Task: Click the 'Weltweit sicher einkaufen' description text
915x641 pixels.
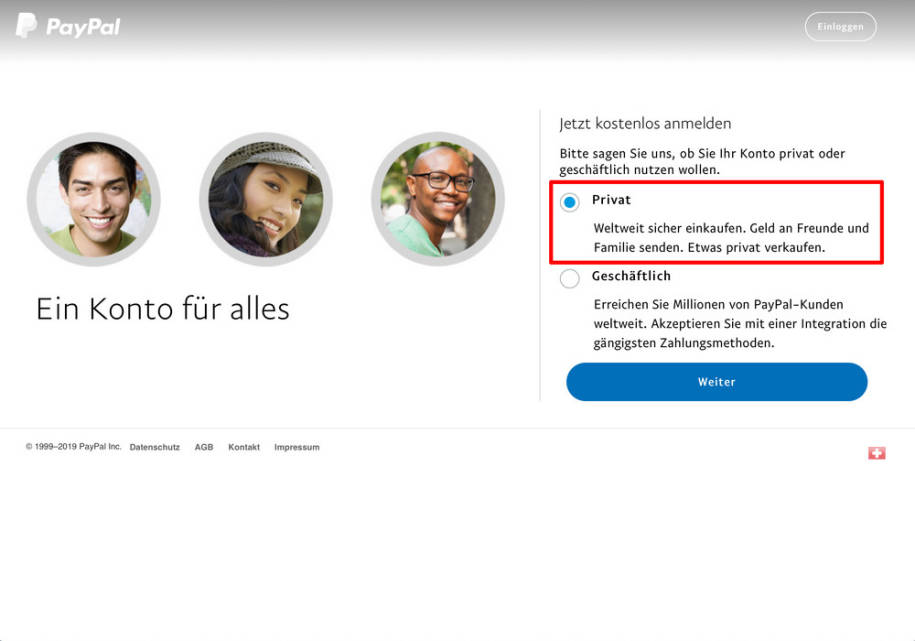Action: point(731,238)
